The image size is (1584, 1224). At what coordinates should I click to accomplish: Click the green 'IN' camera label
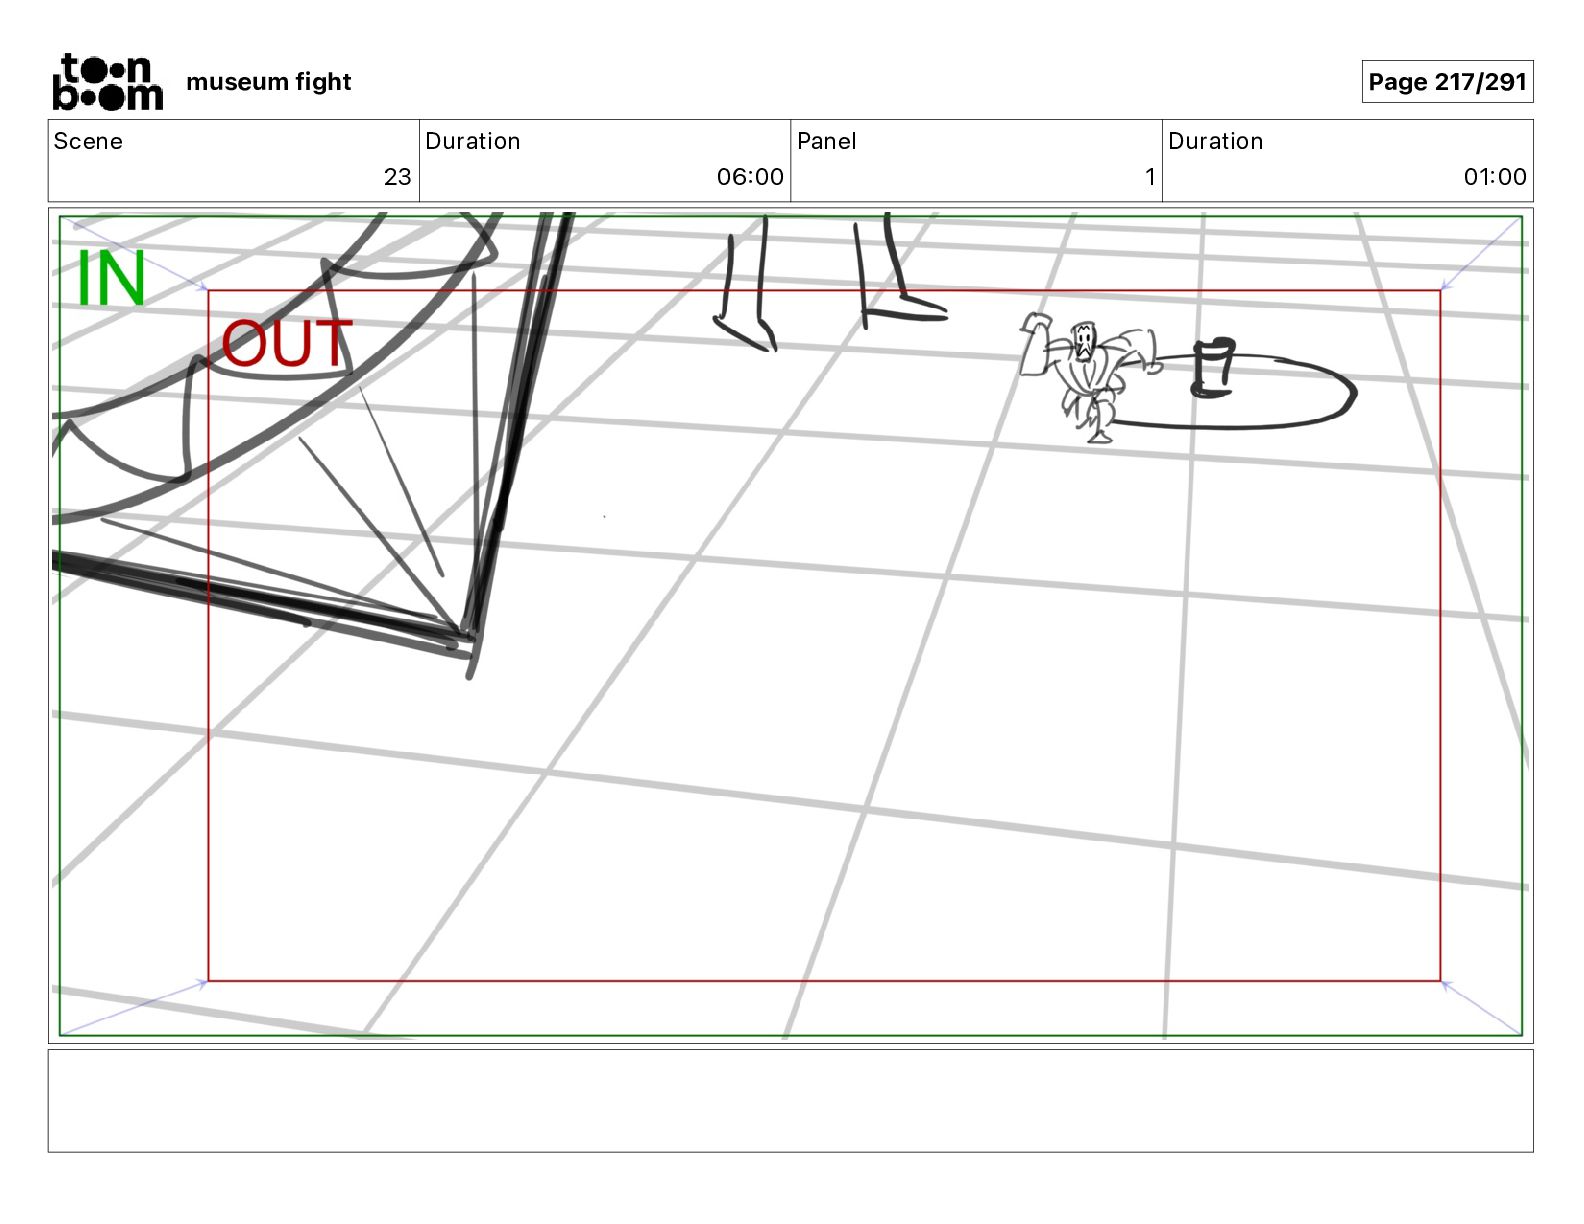(111, 279)
